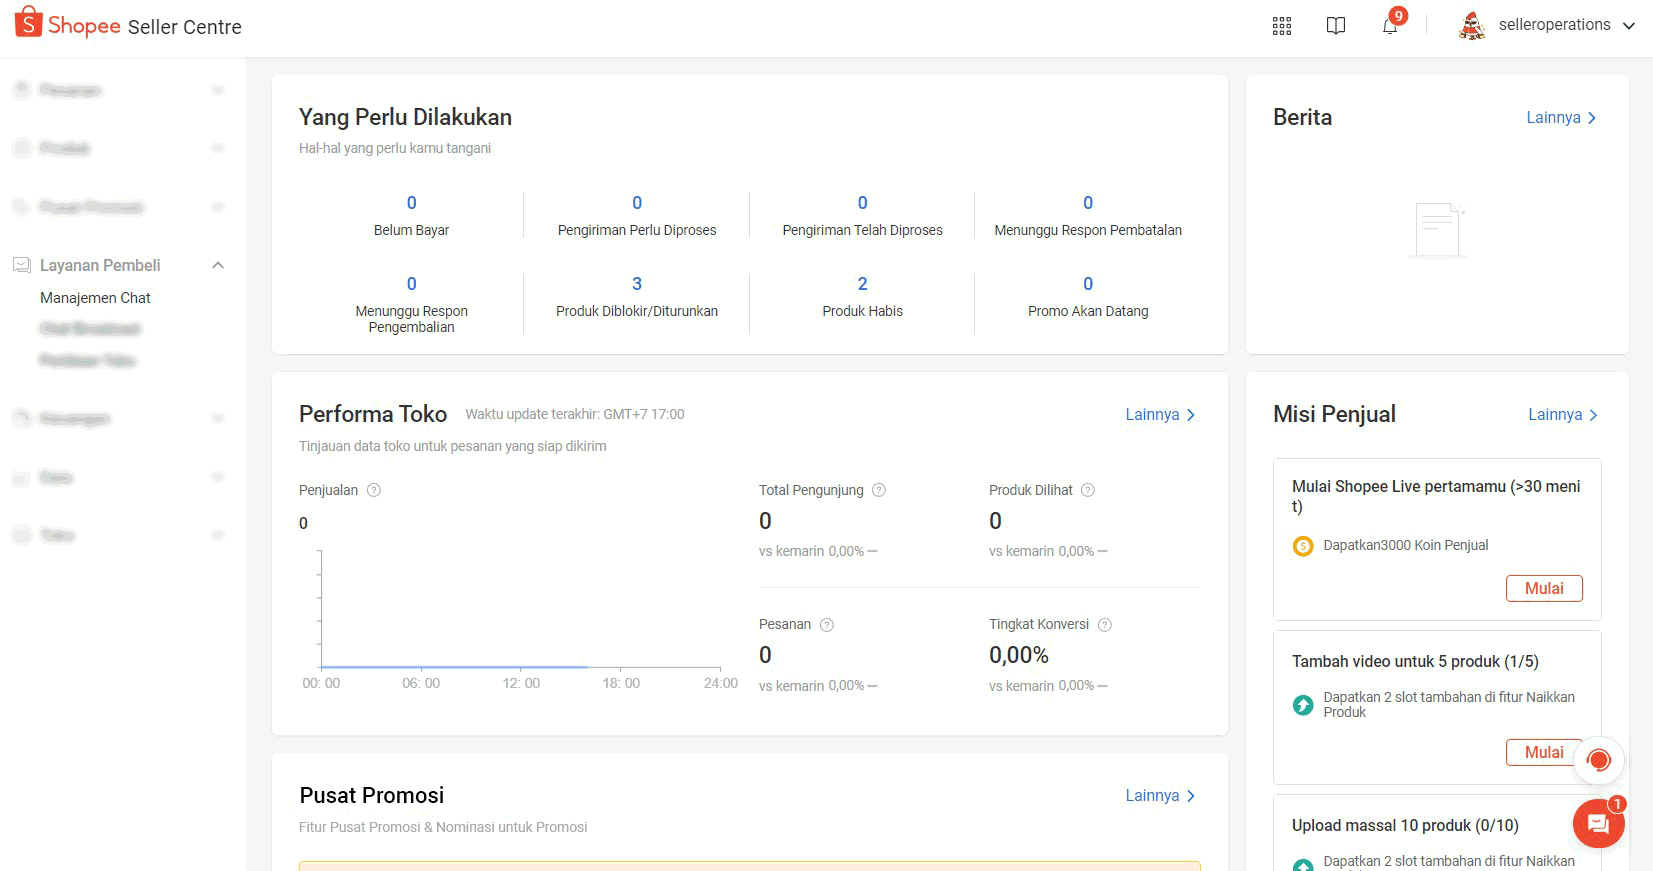Click the help icon beside Penjualan
1653x871 pixels.
click(x=374, y=490)
